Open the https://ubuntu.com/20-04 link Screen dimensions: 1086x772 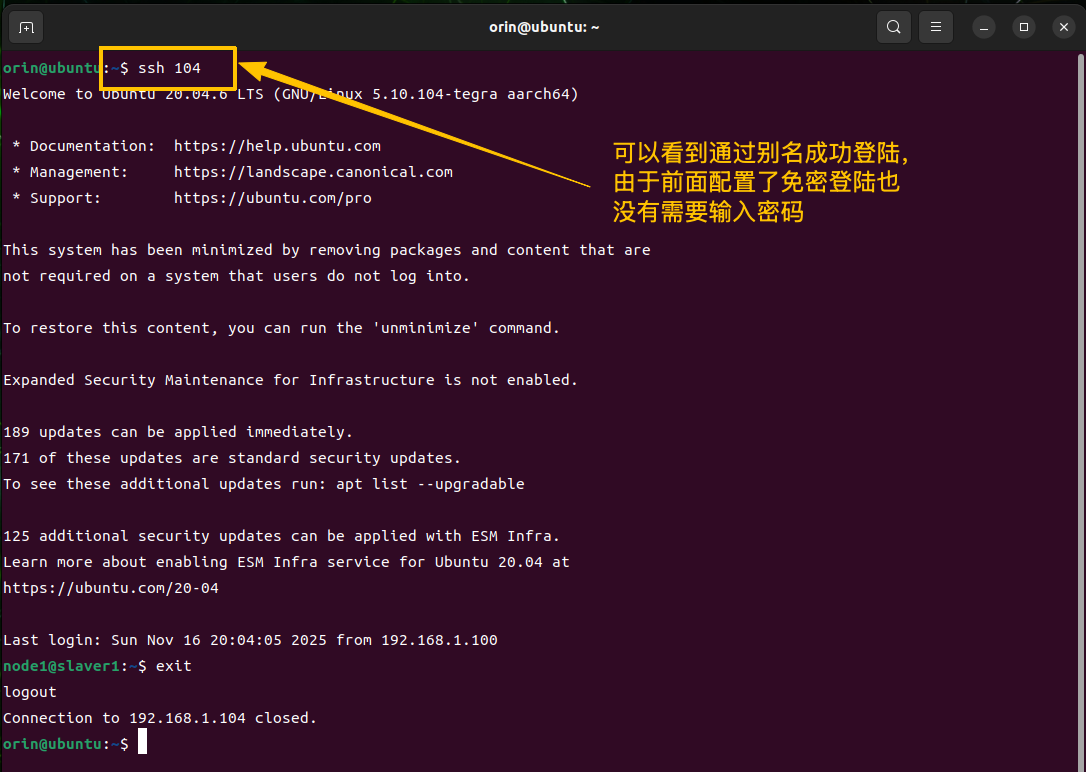click(x=111, y=589)
